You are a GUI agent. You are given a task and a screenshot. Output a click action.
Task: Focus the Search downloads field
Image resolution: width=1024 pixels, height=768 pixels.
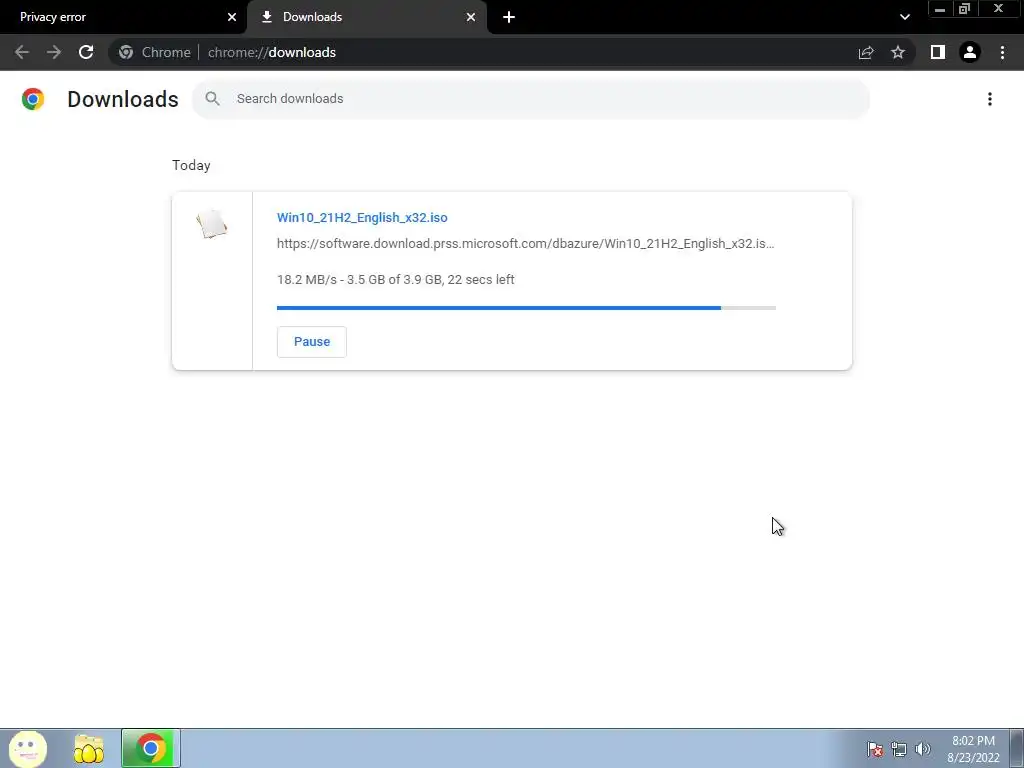pos(530,99)
